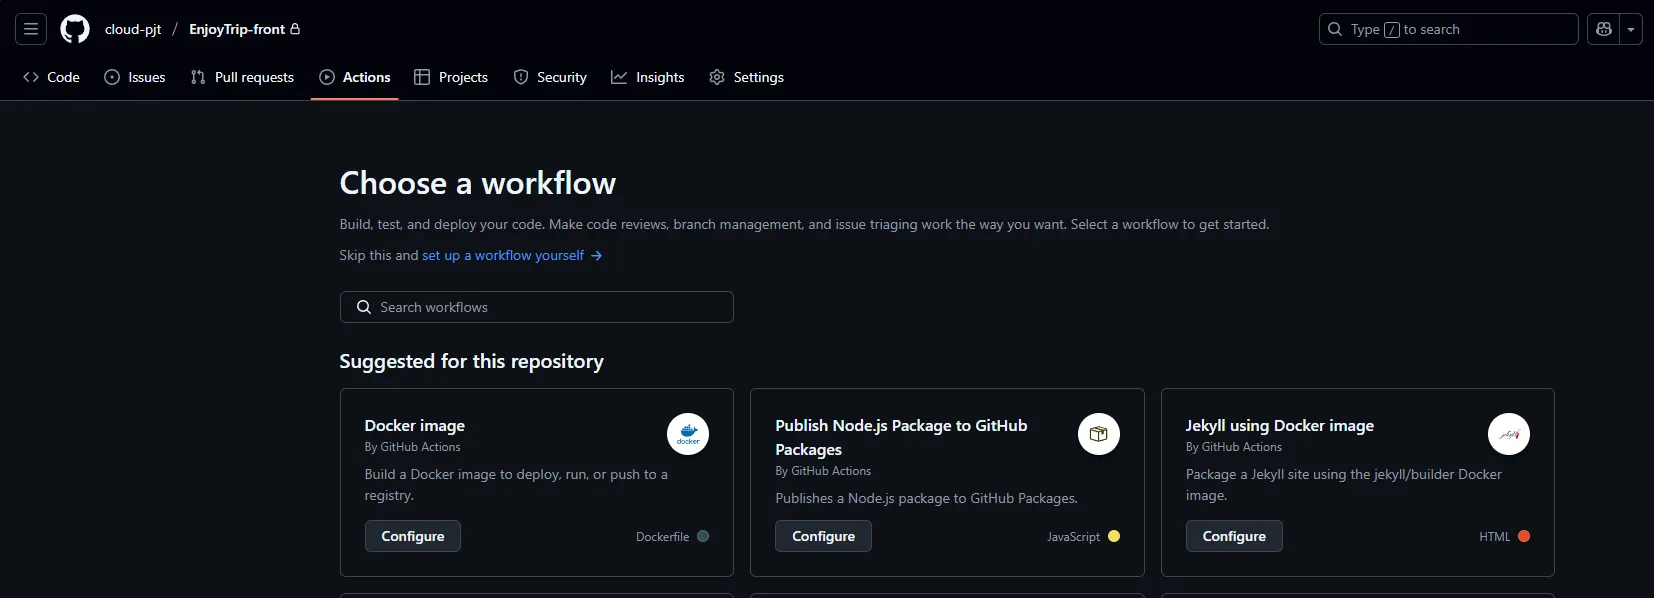
Task: Focus the Search workflows field
Action: point(537,307)
